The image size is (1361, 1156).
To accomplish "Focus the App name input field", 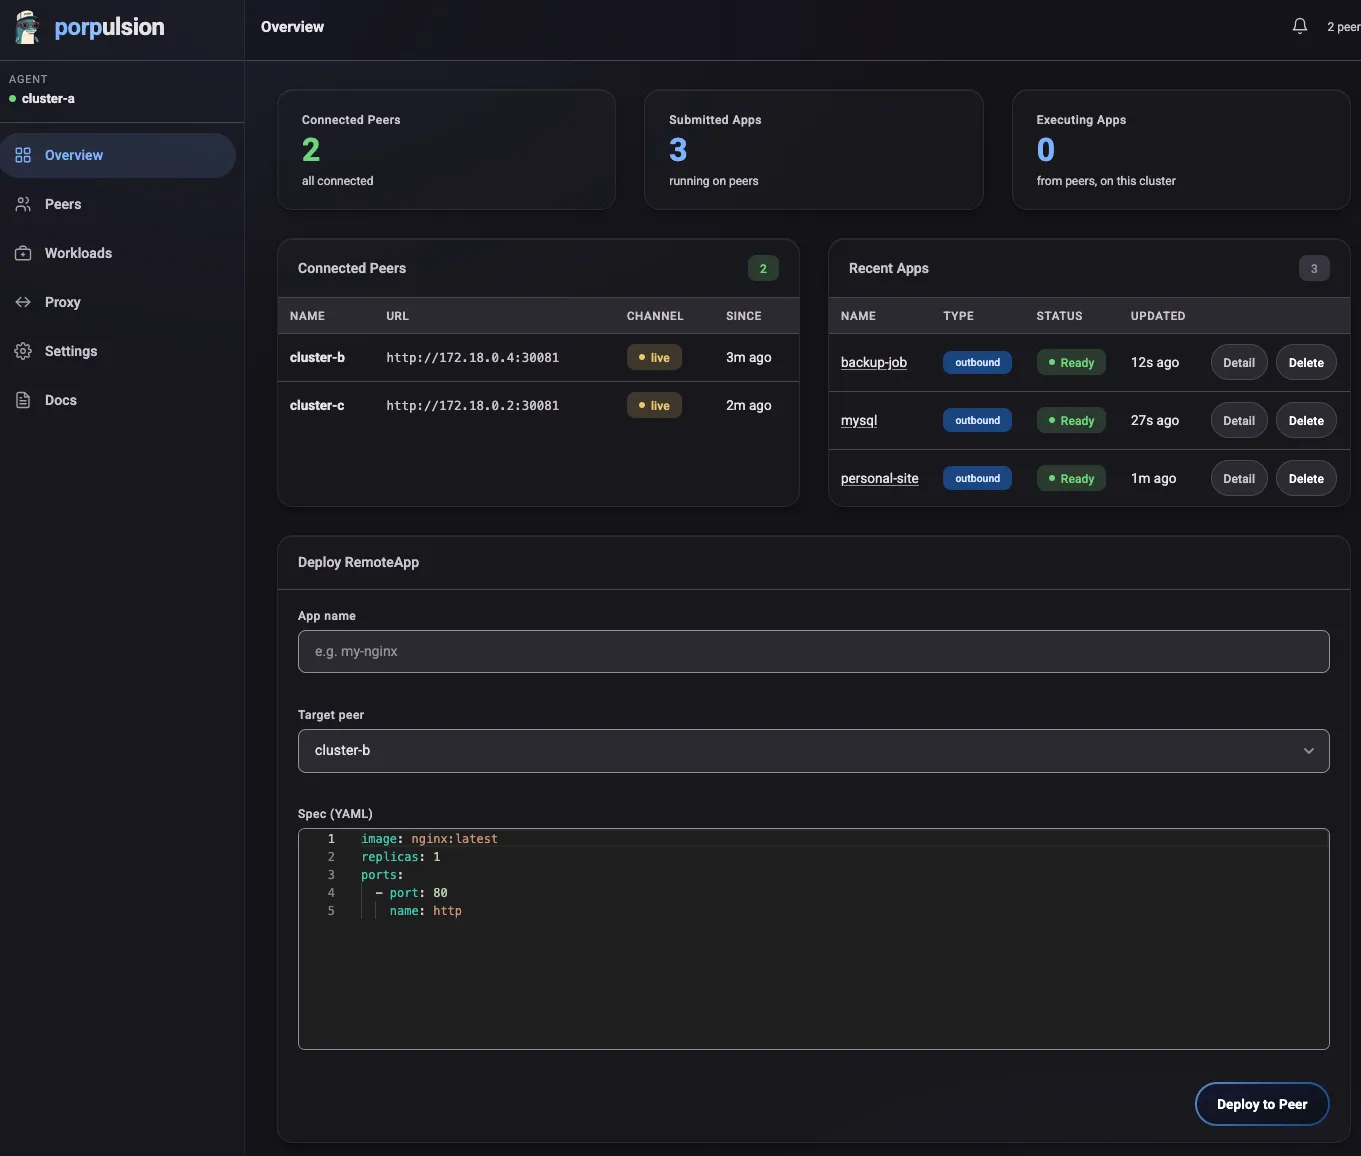I will (812, 652).
